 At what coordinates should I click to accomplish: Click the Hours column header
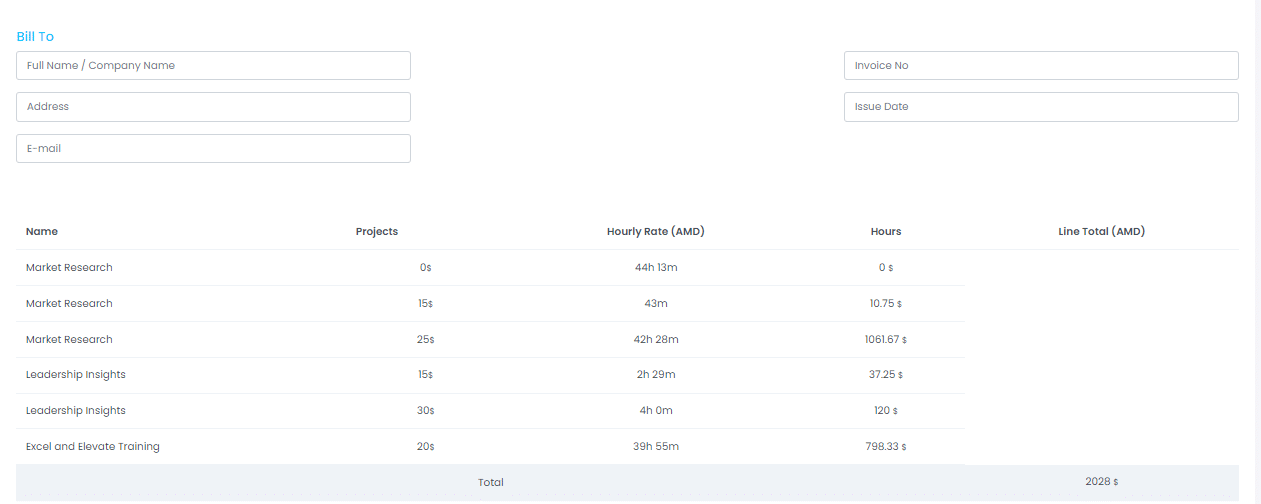click(x=886, y=231)
